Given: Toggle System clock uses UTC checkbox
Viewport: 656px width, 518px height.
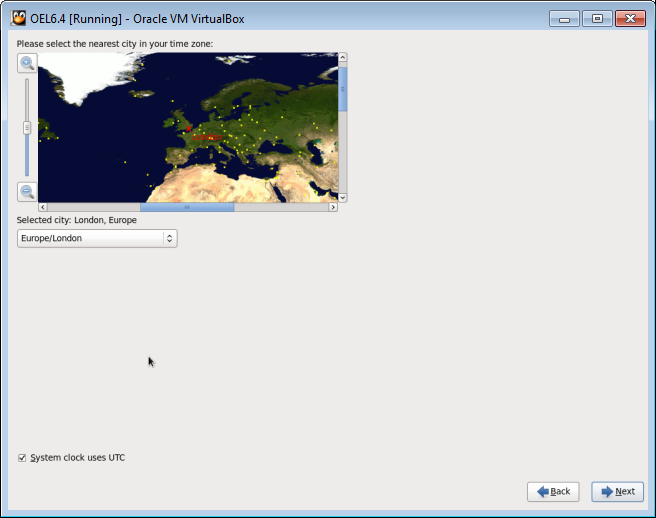Looking at the screenshot, I should pyautogui.click(x=22, y=458).
